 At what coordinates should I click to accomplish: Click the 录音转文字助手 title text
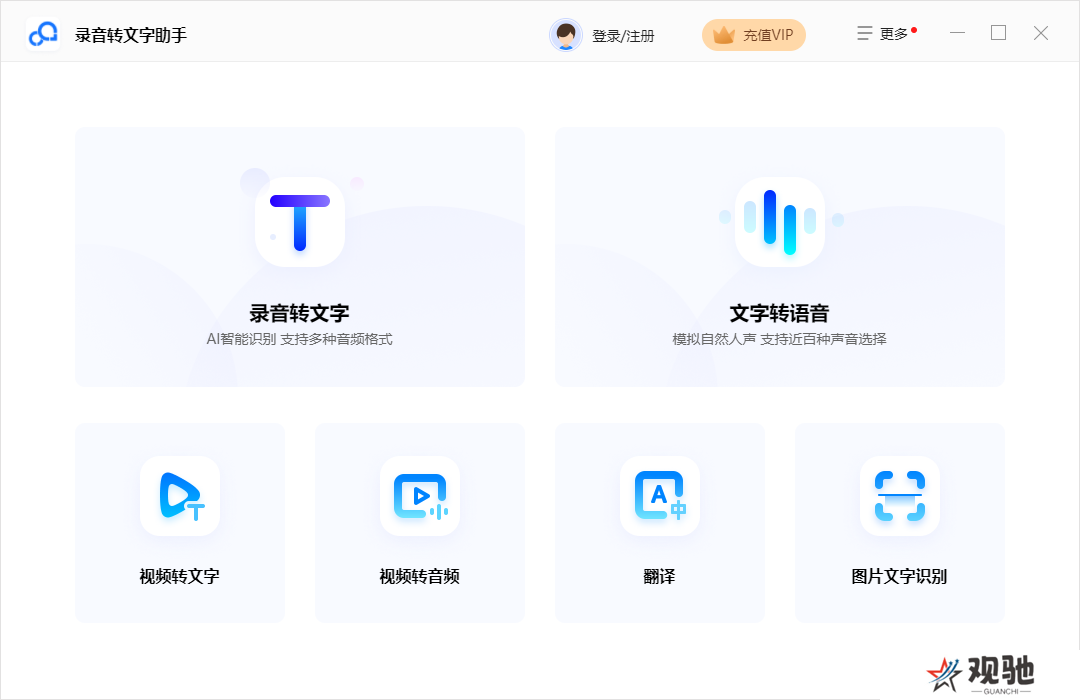pos(131,35)
